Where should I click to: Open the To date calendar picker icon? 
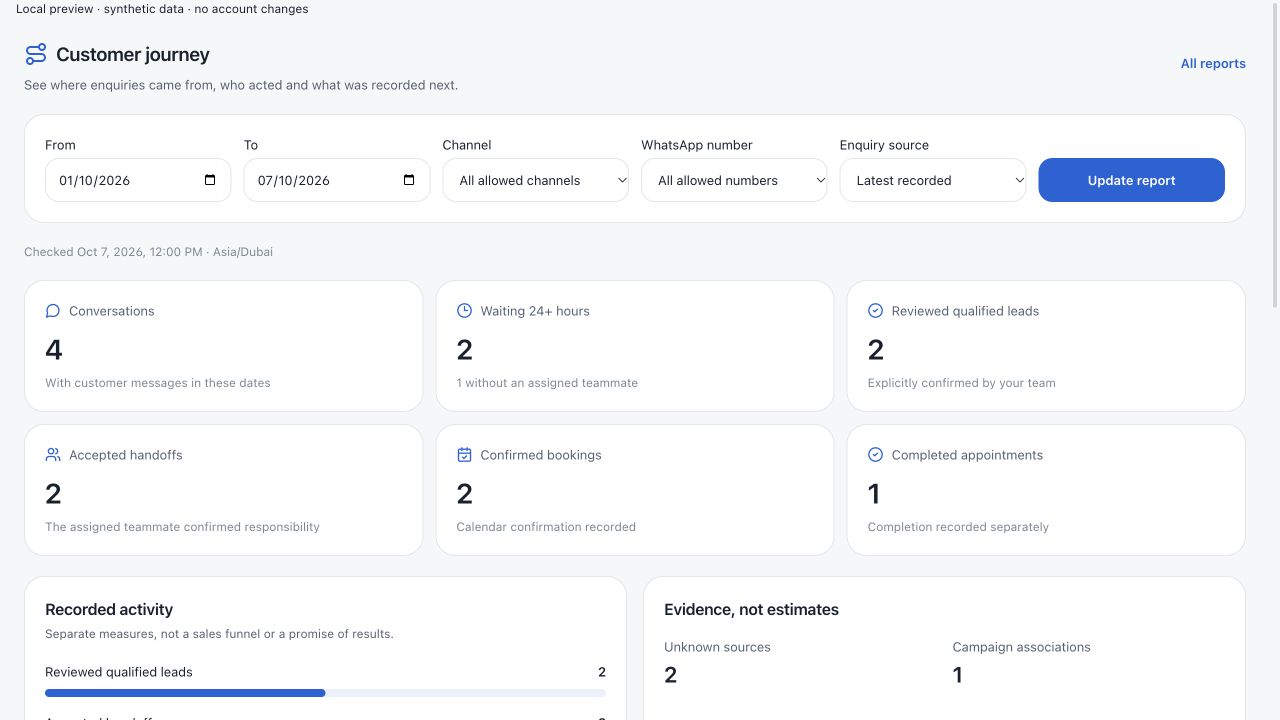click(409, 180)
